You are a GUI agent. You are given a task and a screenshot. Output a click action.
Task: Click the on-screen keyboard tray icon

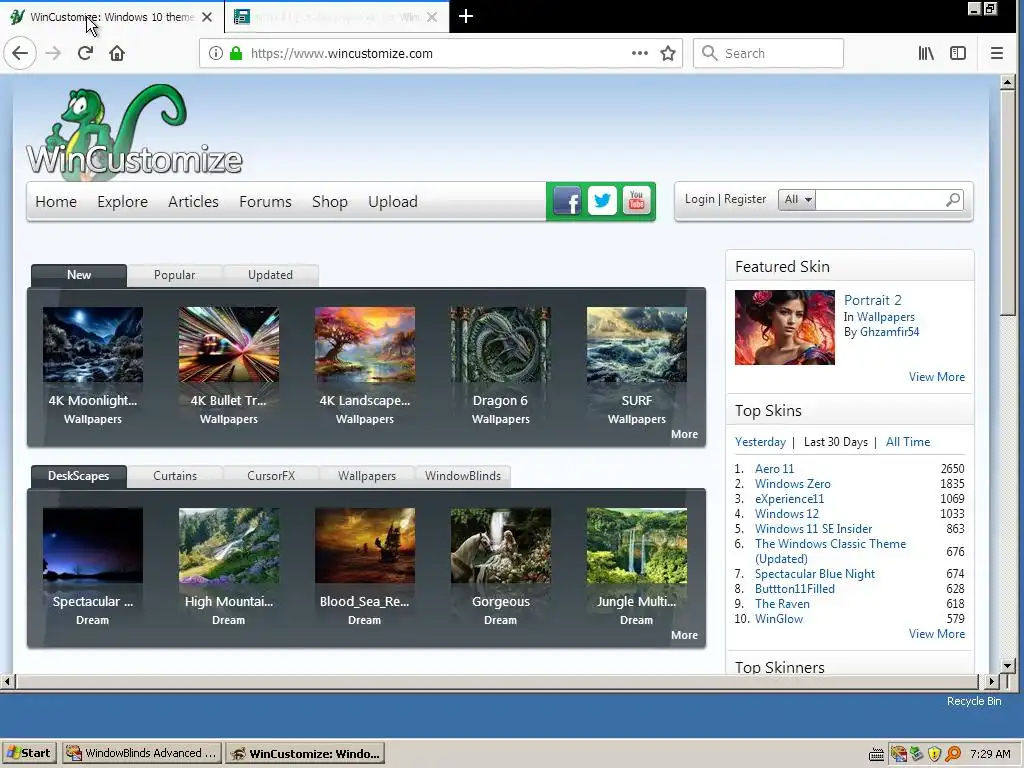tap(876, 754)
